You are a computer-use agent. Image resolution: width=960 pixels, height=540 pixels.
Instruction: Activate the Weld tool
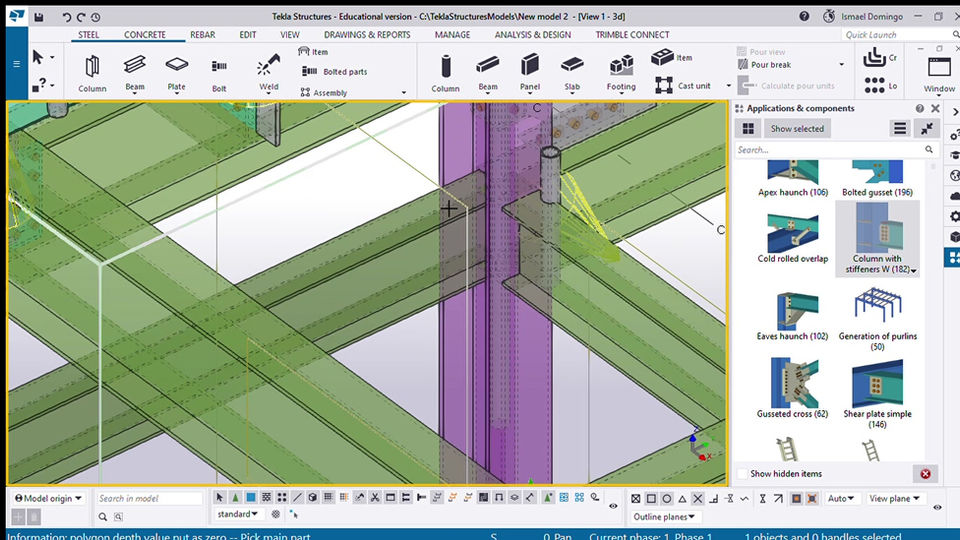pos(268,73)
